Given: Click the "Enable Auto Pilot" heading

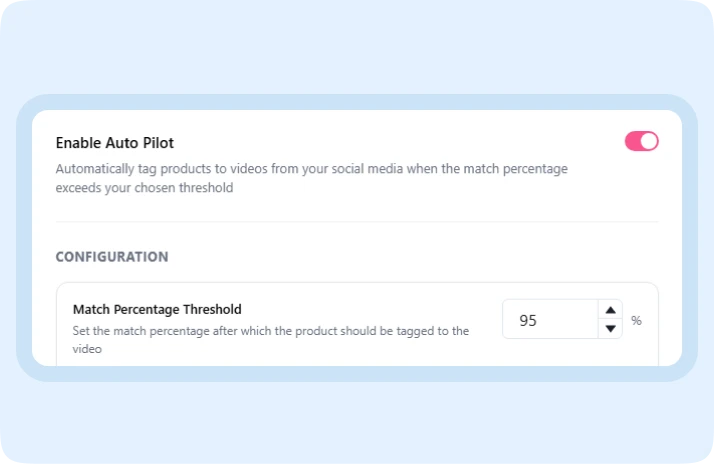Looking at the screenshot, I should coord(115,143).
